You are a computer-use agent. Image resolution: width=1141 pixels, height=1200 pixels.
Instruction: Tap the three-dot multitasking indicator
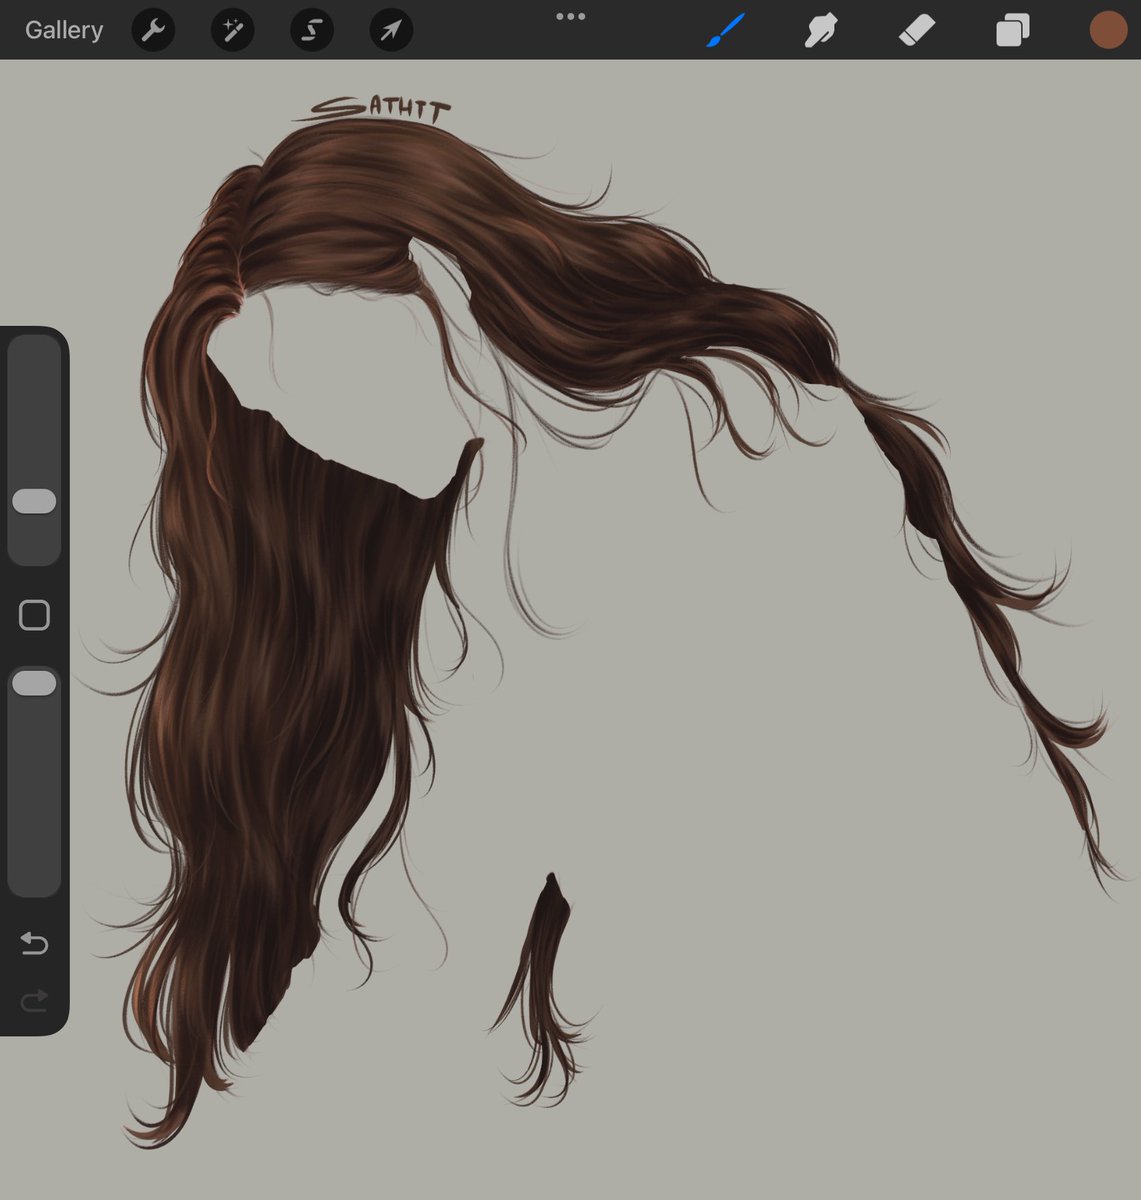(x=571, y=16)
